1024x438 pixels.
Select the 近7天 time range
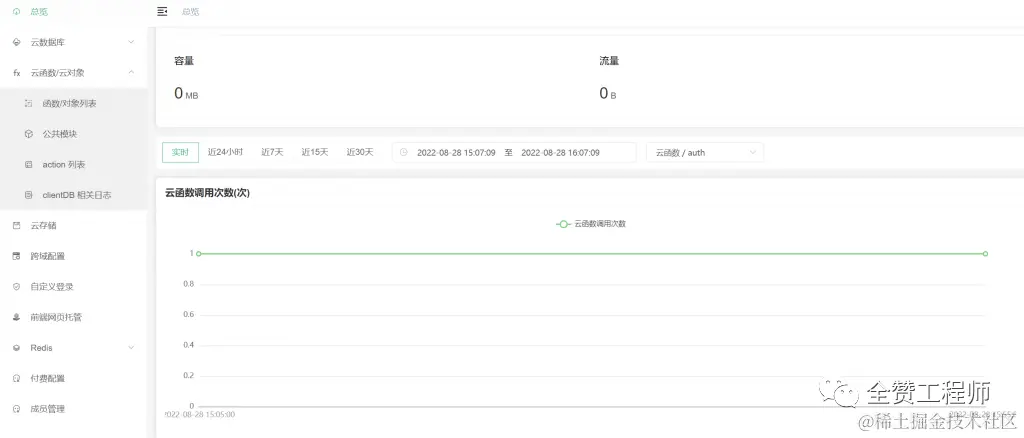(272, 152)
